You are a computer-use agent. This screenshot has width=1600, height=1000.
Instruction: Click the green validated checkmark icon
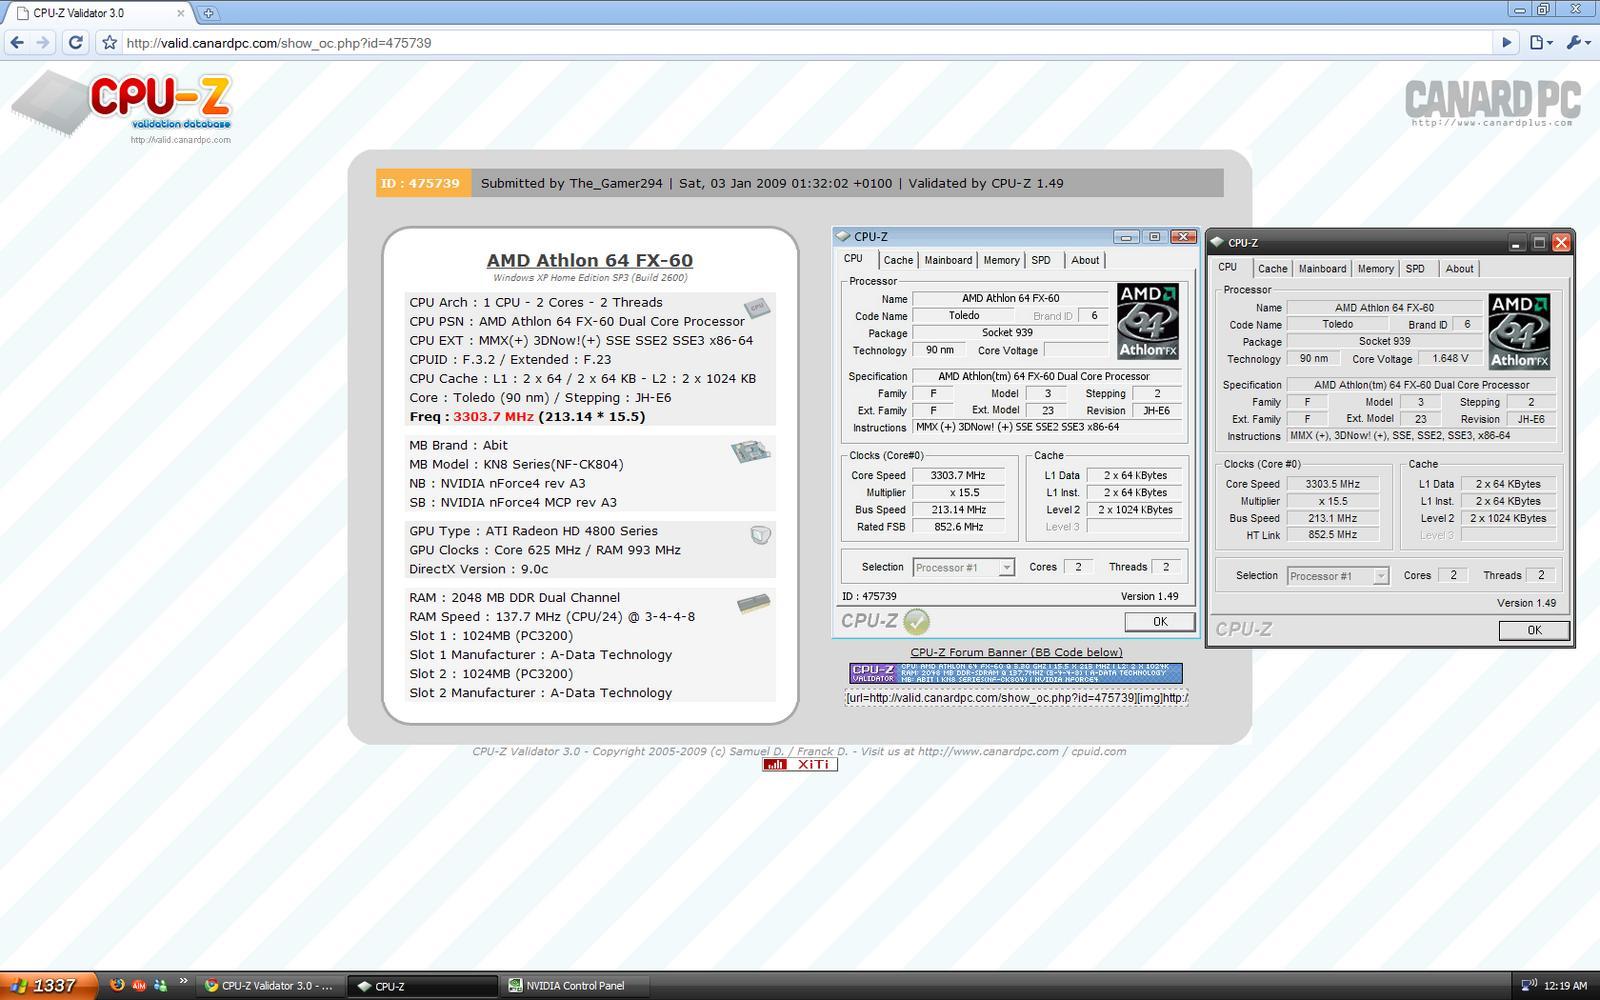pyautogui.click(x=916, y=621)
